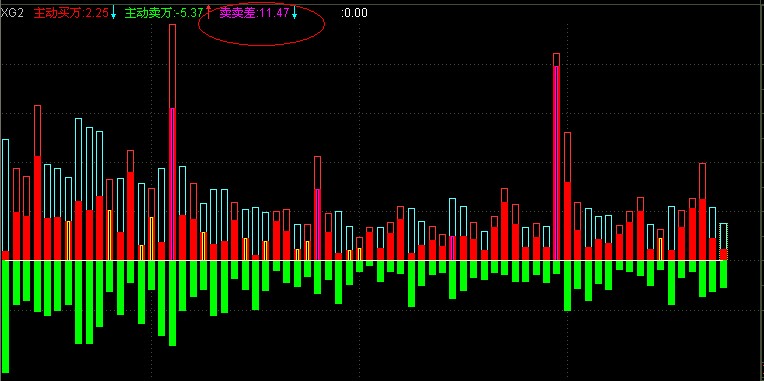Click the red up arrow after -5.37
The image size is (764, 381).
pyautogui.click(x=209, y=12)
